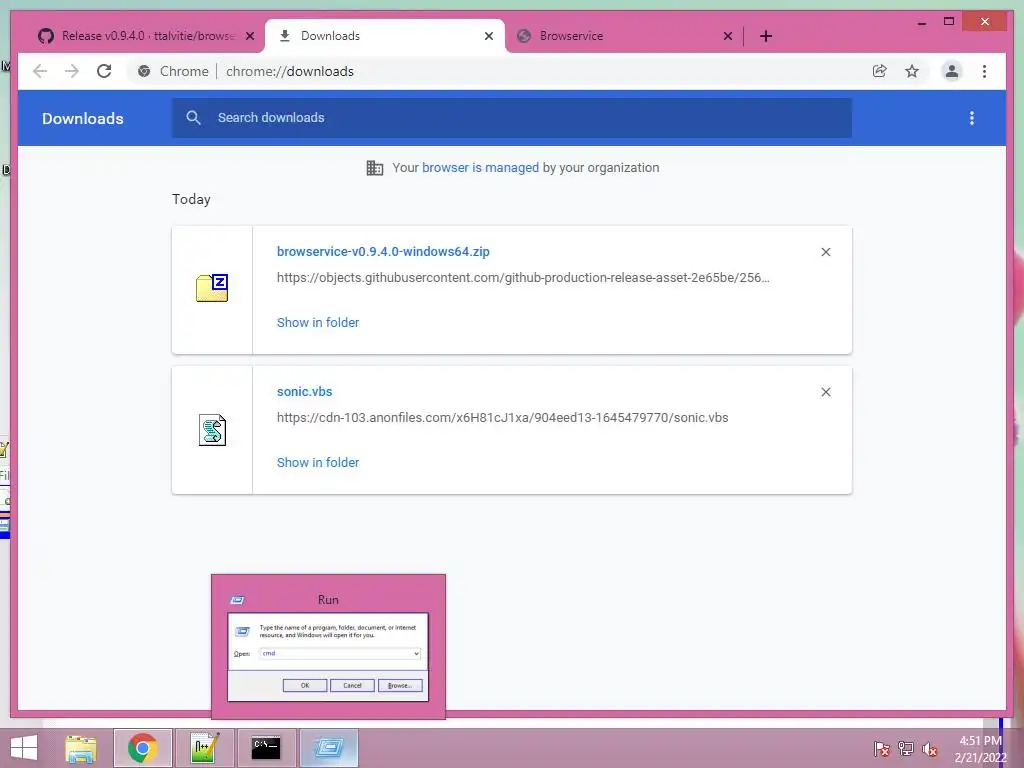Close the Release v0.9.4.0 tab

click(x=249, y=36)
